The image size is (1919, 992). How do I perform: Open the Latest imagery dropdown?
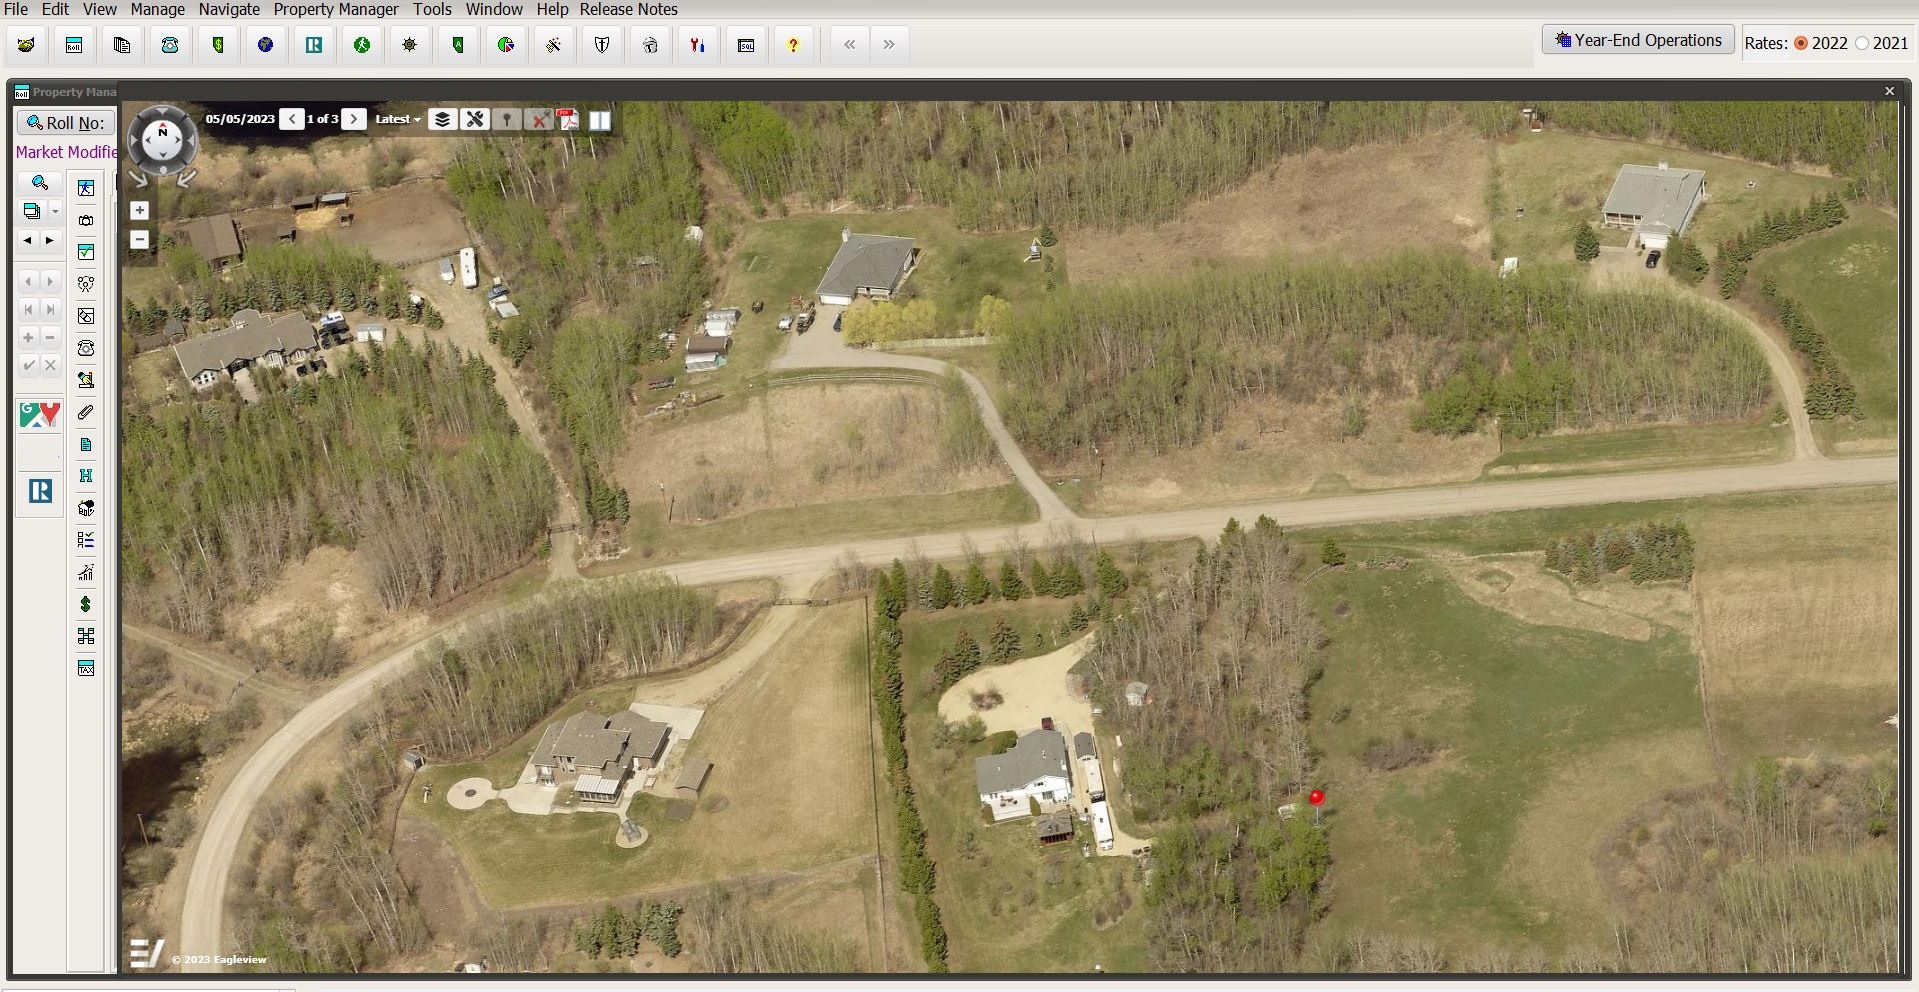[397, 119]
